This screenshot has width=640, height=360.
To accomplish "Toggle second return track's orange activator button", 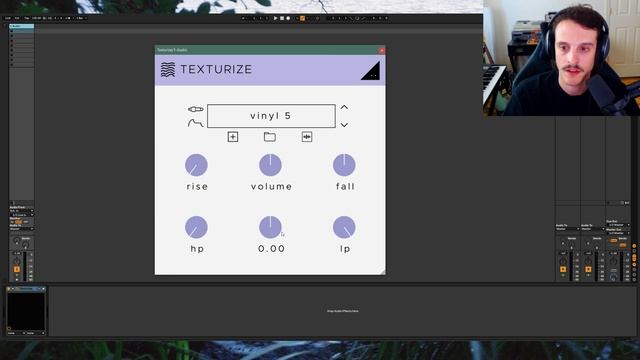I will point(588,269).
